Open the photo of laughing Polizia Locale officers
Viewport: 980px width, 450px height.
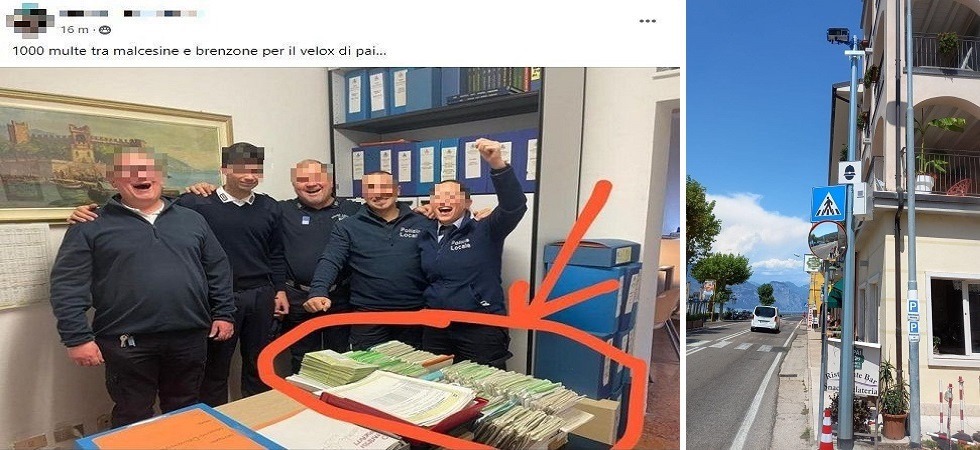(339, 258)
